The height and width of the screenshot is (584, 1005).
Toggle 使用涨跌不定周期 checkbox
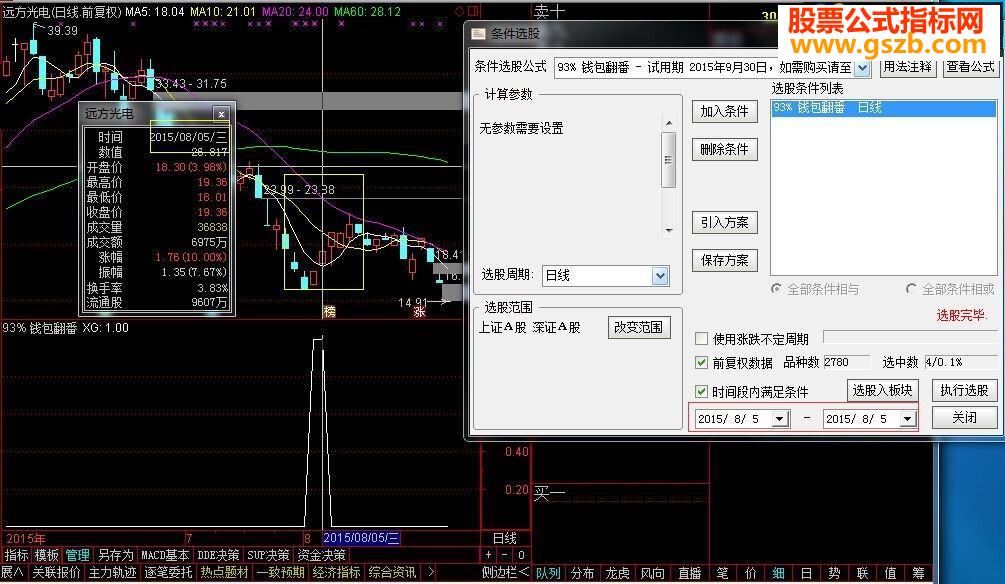(x=701, y=338)
